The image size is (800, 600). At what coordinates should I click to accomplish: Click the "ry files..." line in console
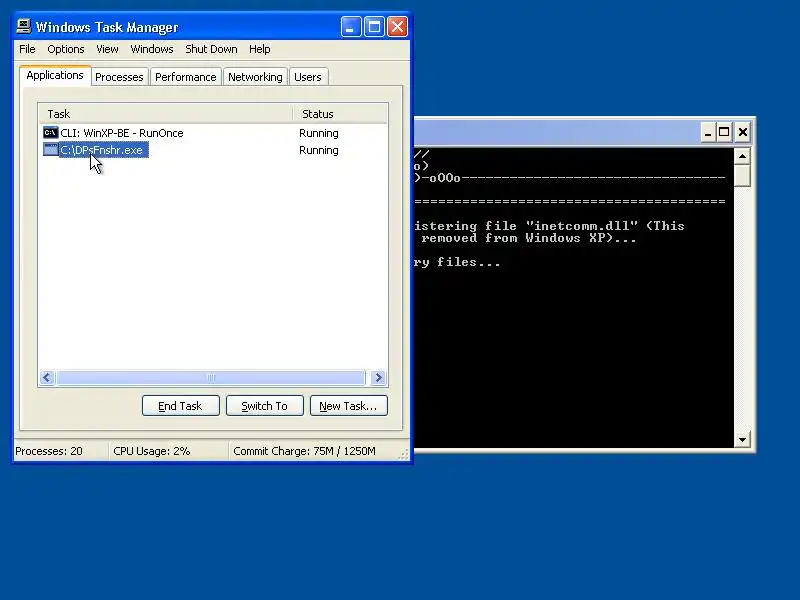point(457,262)
